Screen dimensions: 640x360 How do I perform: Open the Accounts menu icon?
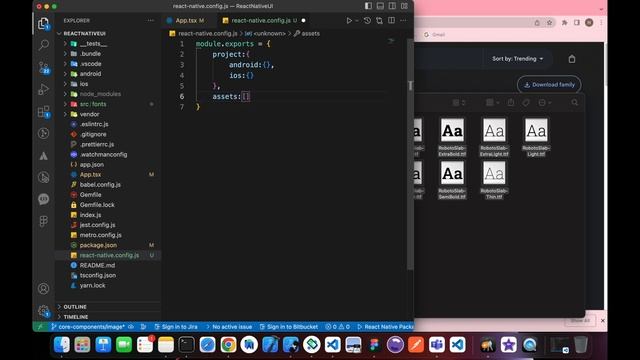43,289
